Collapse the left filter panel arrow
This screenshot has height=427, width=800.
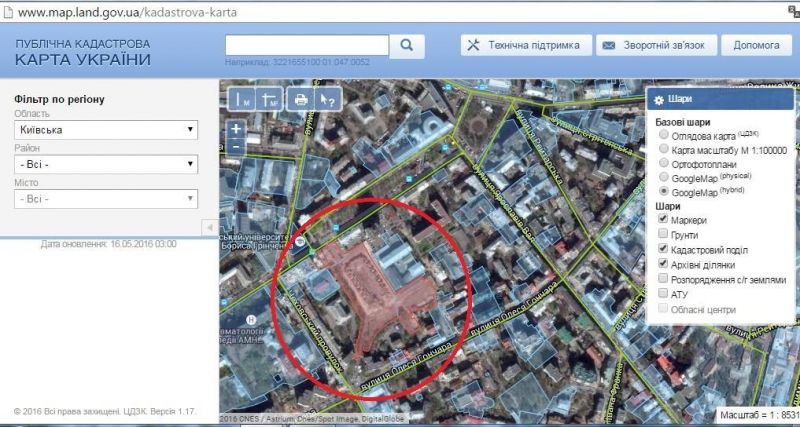point(209,227)
